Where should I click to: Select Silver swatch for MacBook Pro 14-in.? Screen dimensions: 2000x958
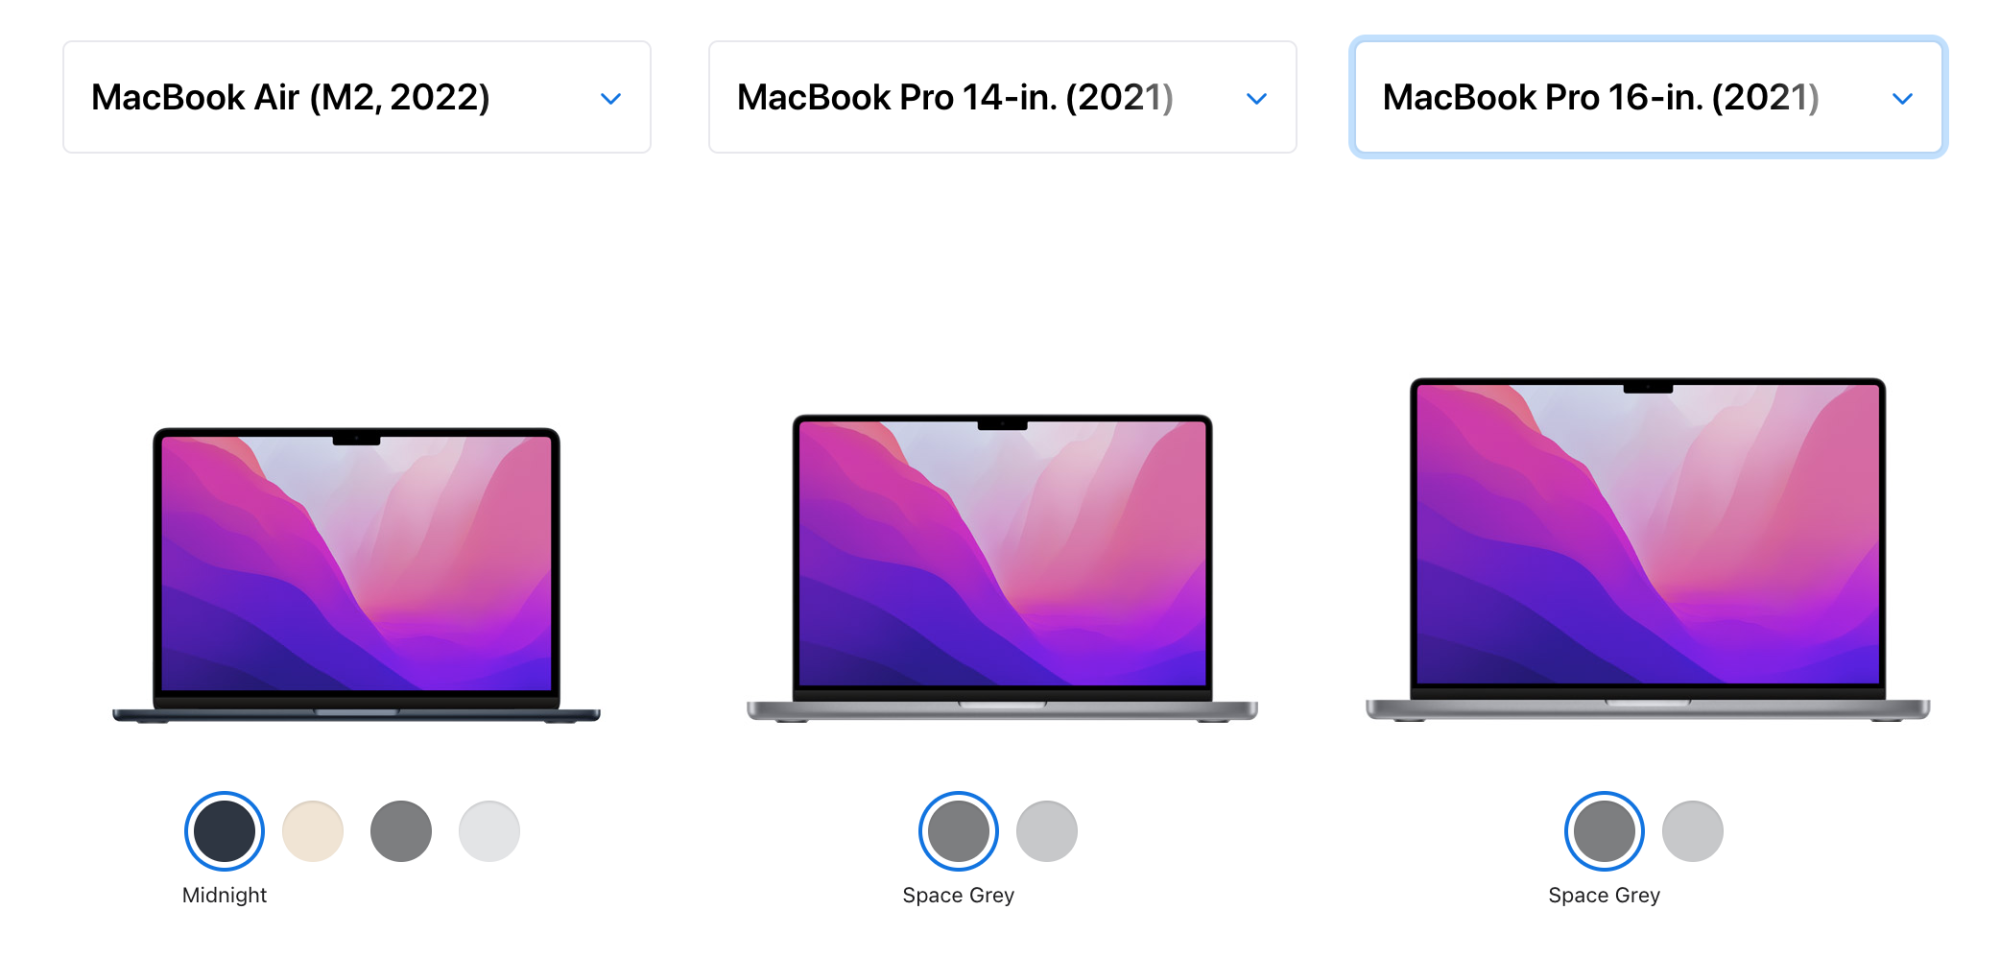tap(1047, 831)
